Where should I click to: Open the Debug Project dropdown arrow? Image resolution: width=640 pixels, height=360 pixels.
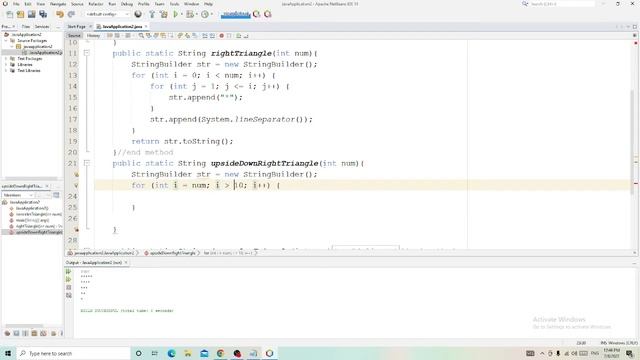click(x=196, y=14)
